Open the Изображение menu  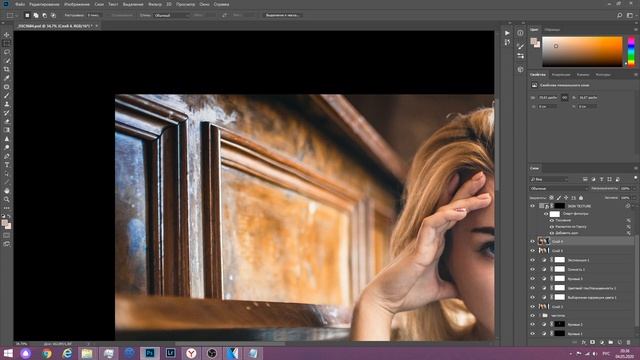coord(77,4)
